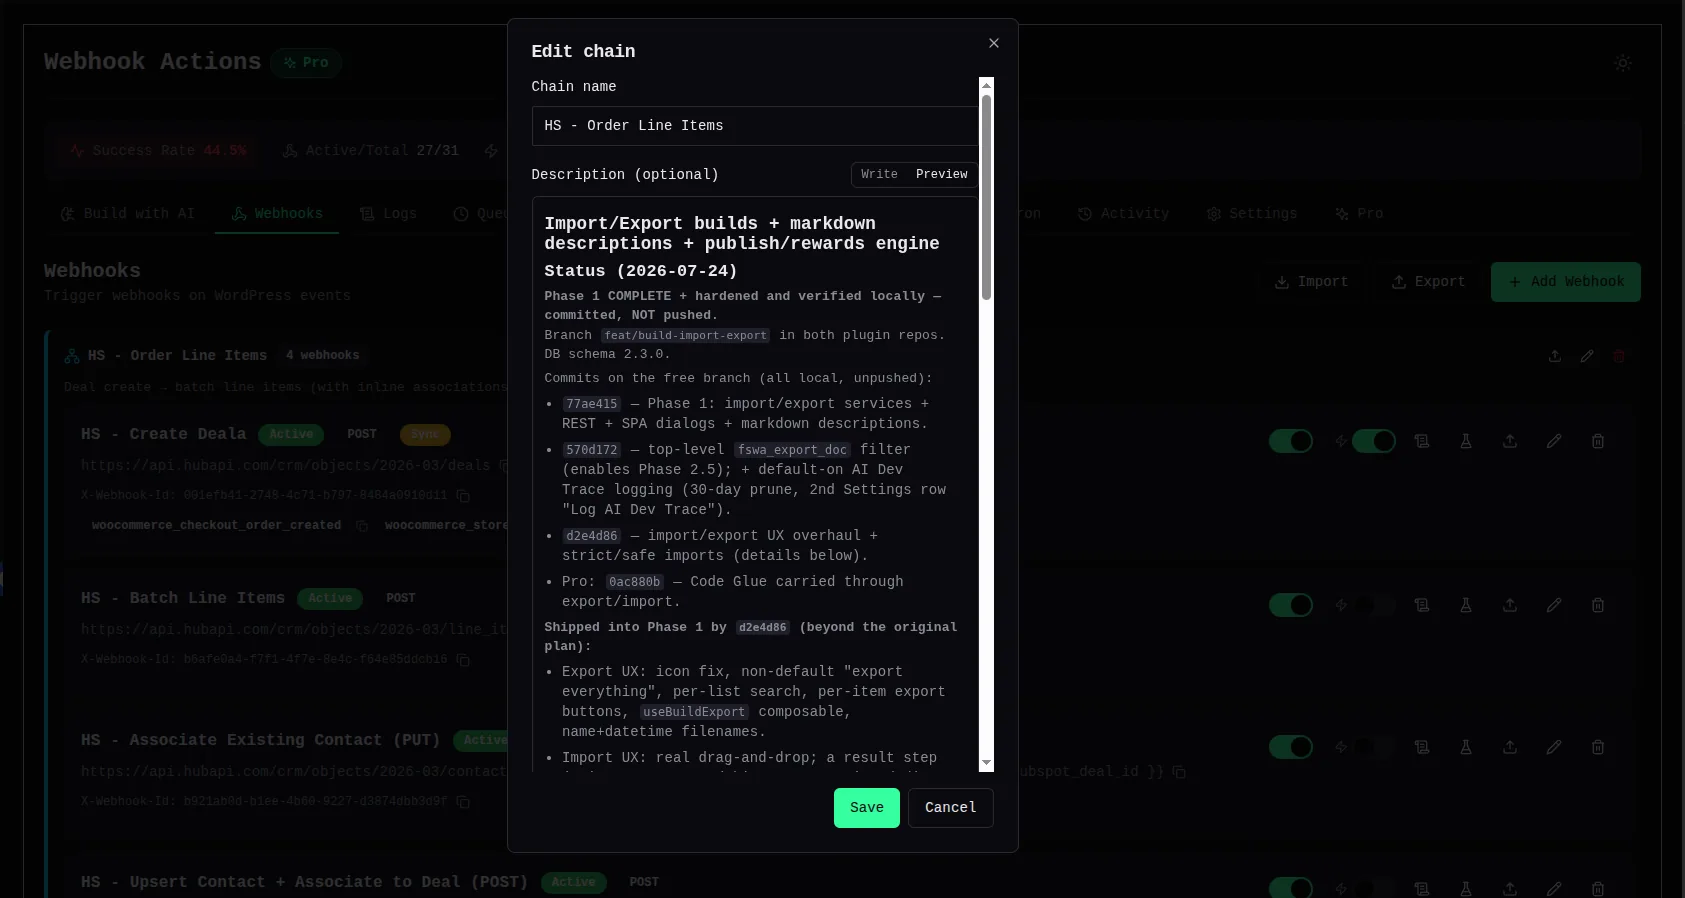Click code chip 'fswa_export_doc'
Screen dimensions: 1685x898
tap(792, 450)
